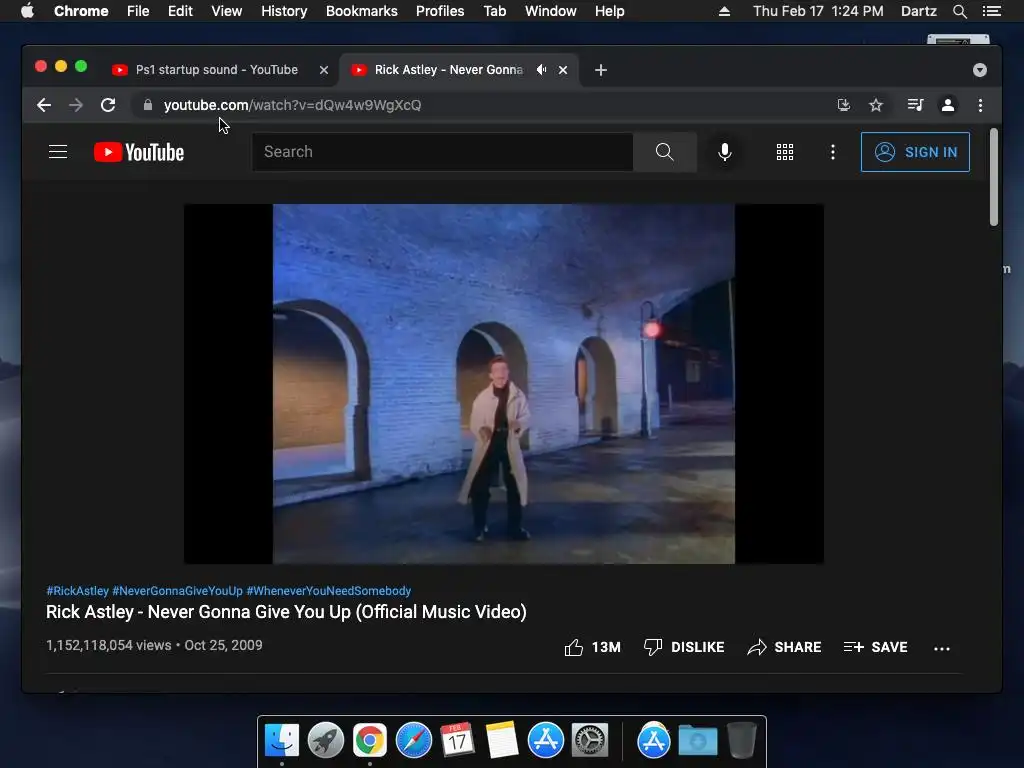Share the video

click(x=784, y=647)
